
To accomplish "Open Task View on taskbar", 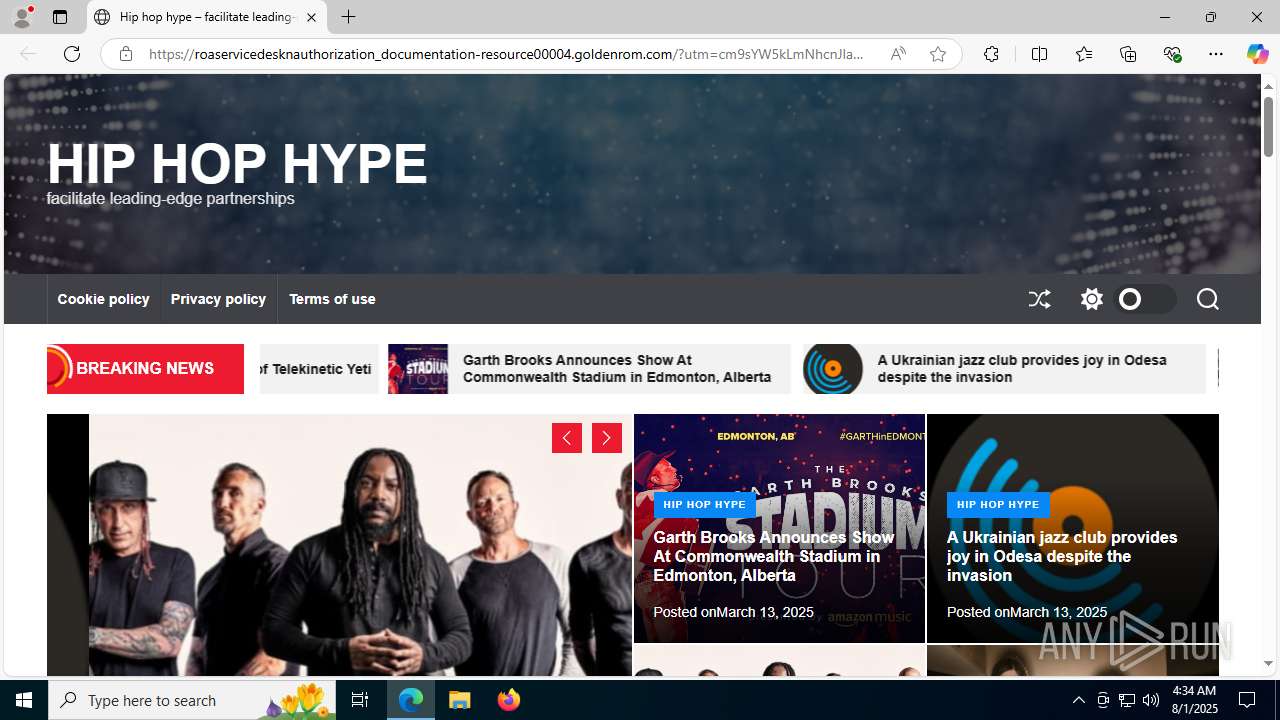I will (360, 700).
